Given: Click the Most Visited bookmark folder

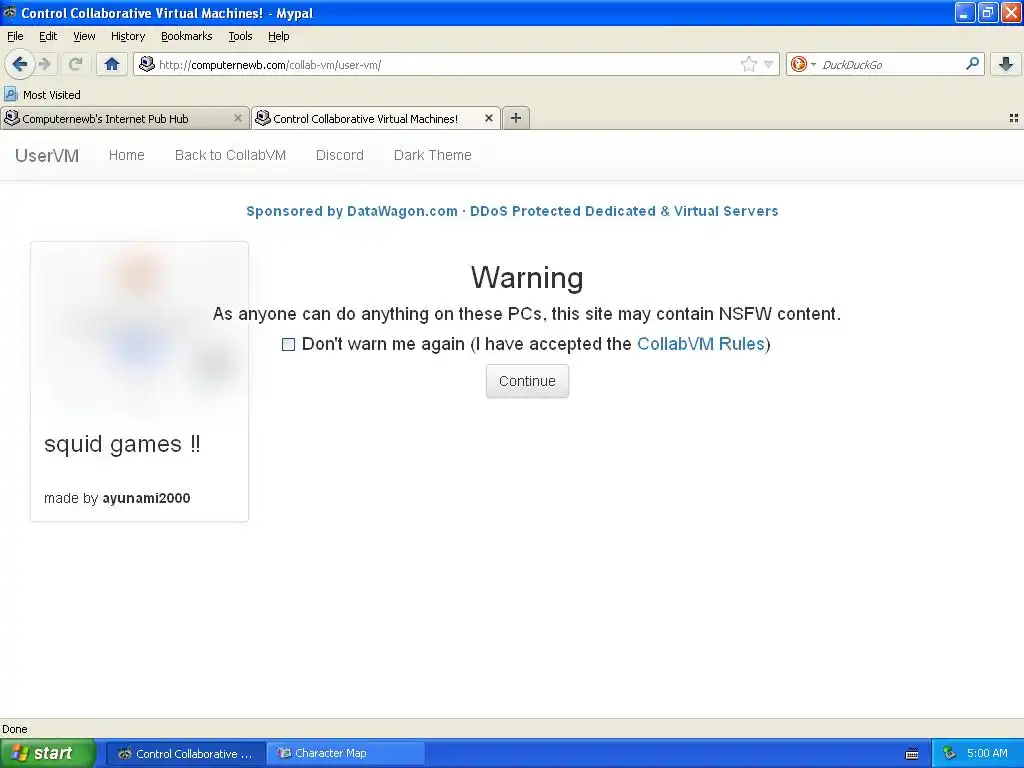Looking at the screenshot, I should (x=43, y=95).
